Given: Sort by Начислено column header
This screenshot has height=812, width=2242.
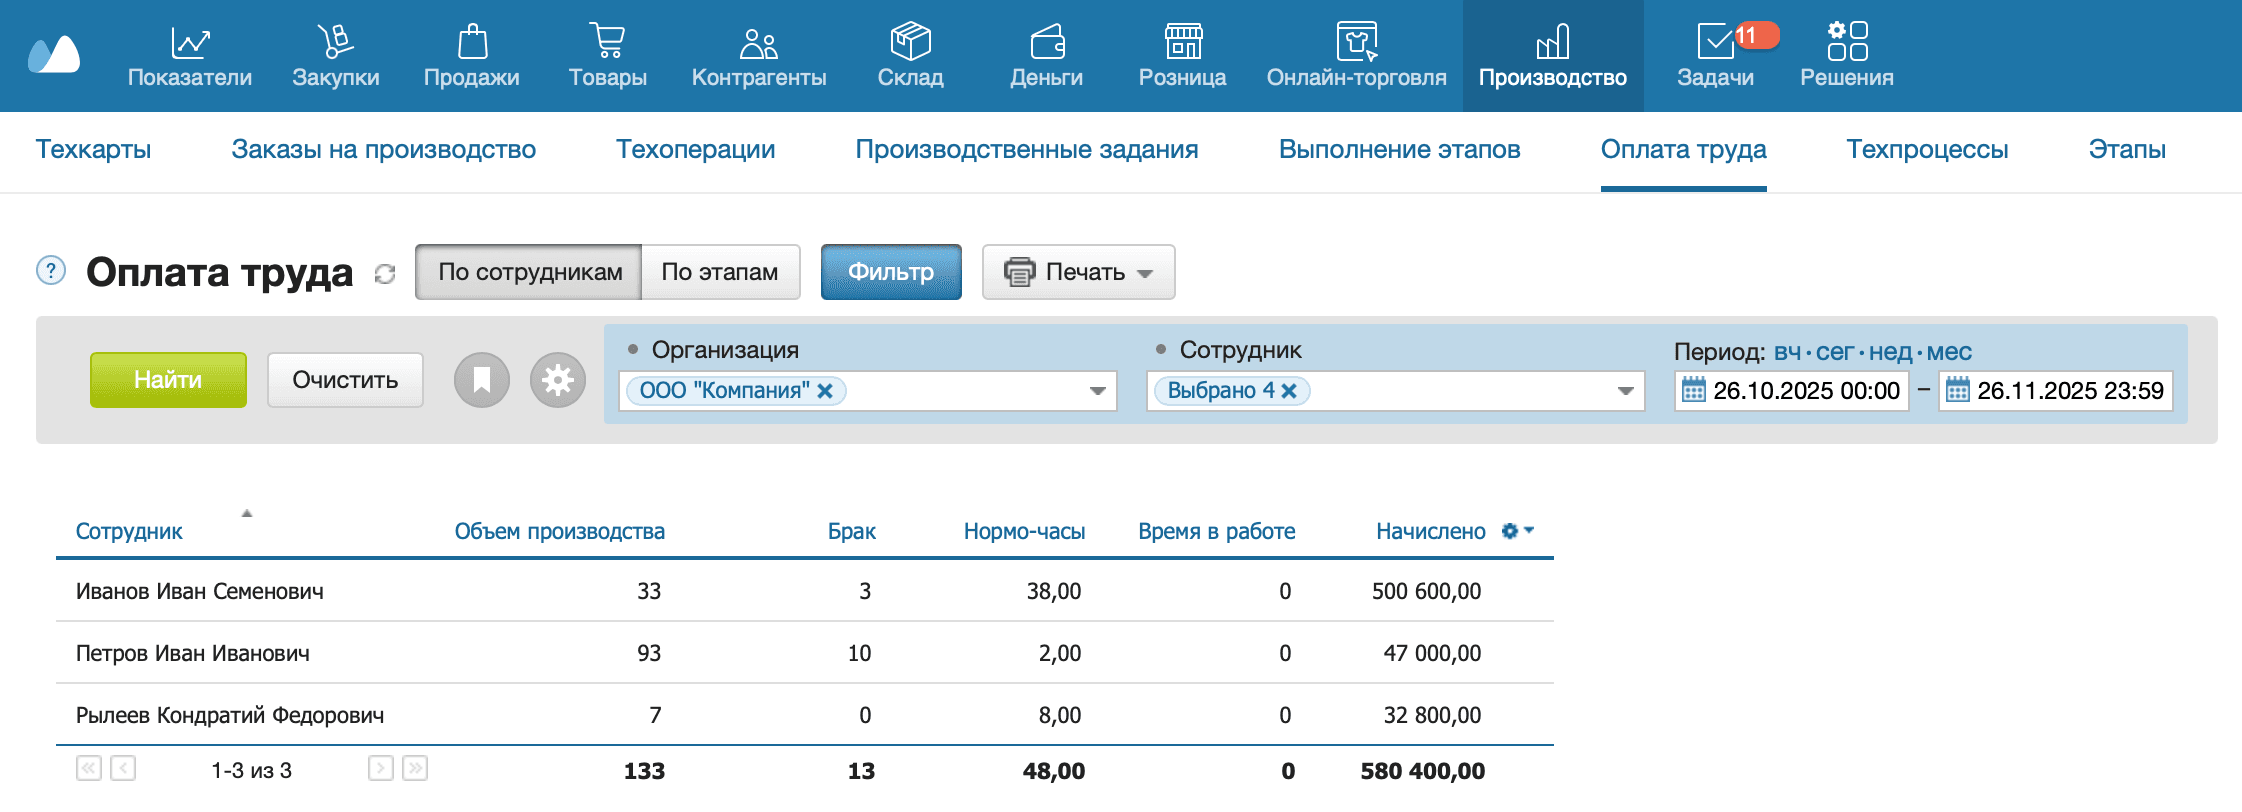Looking at the screenshot, I should 1431,532.
